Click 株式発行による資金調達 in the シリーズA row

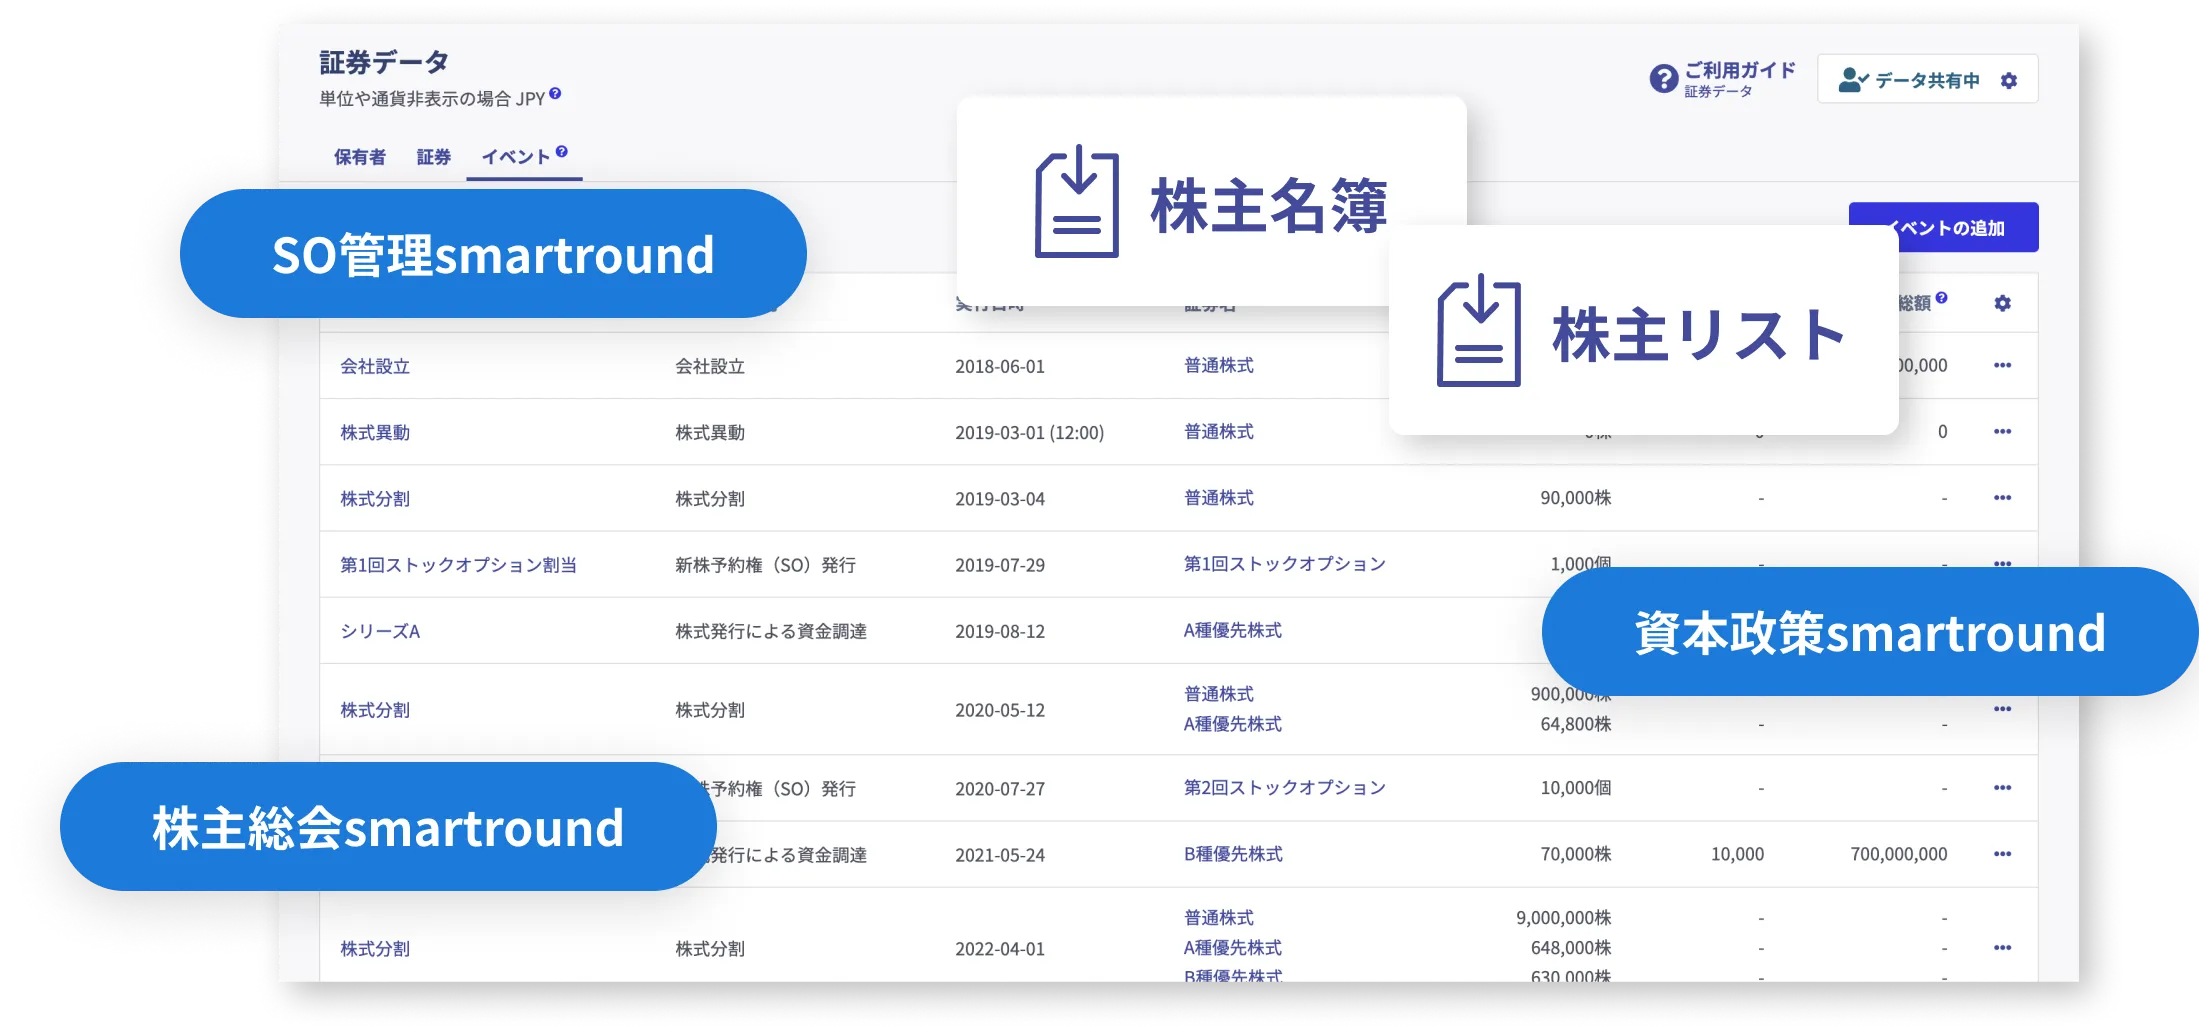771,631
